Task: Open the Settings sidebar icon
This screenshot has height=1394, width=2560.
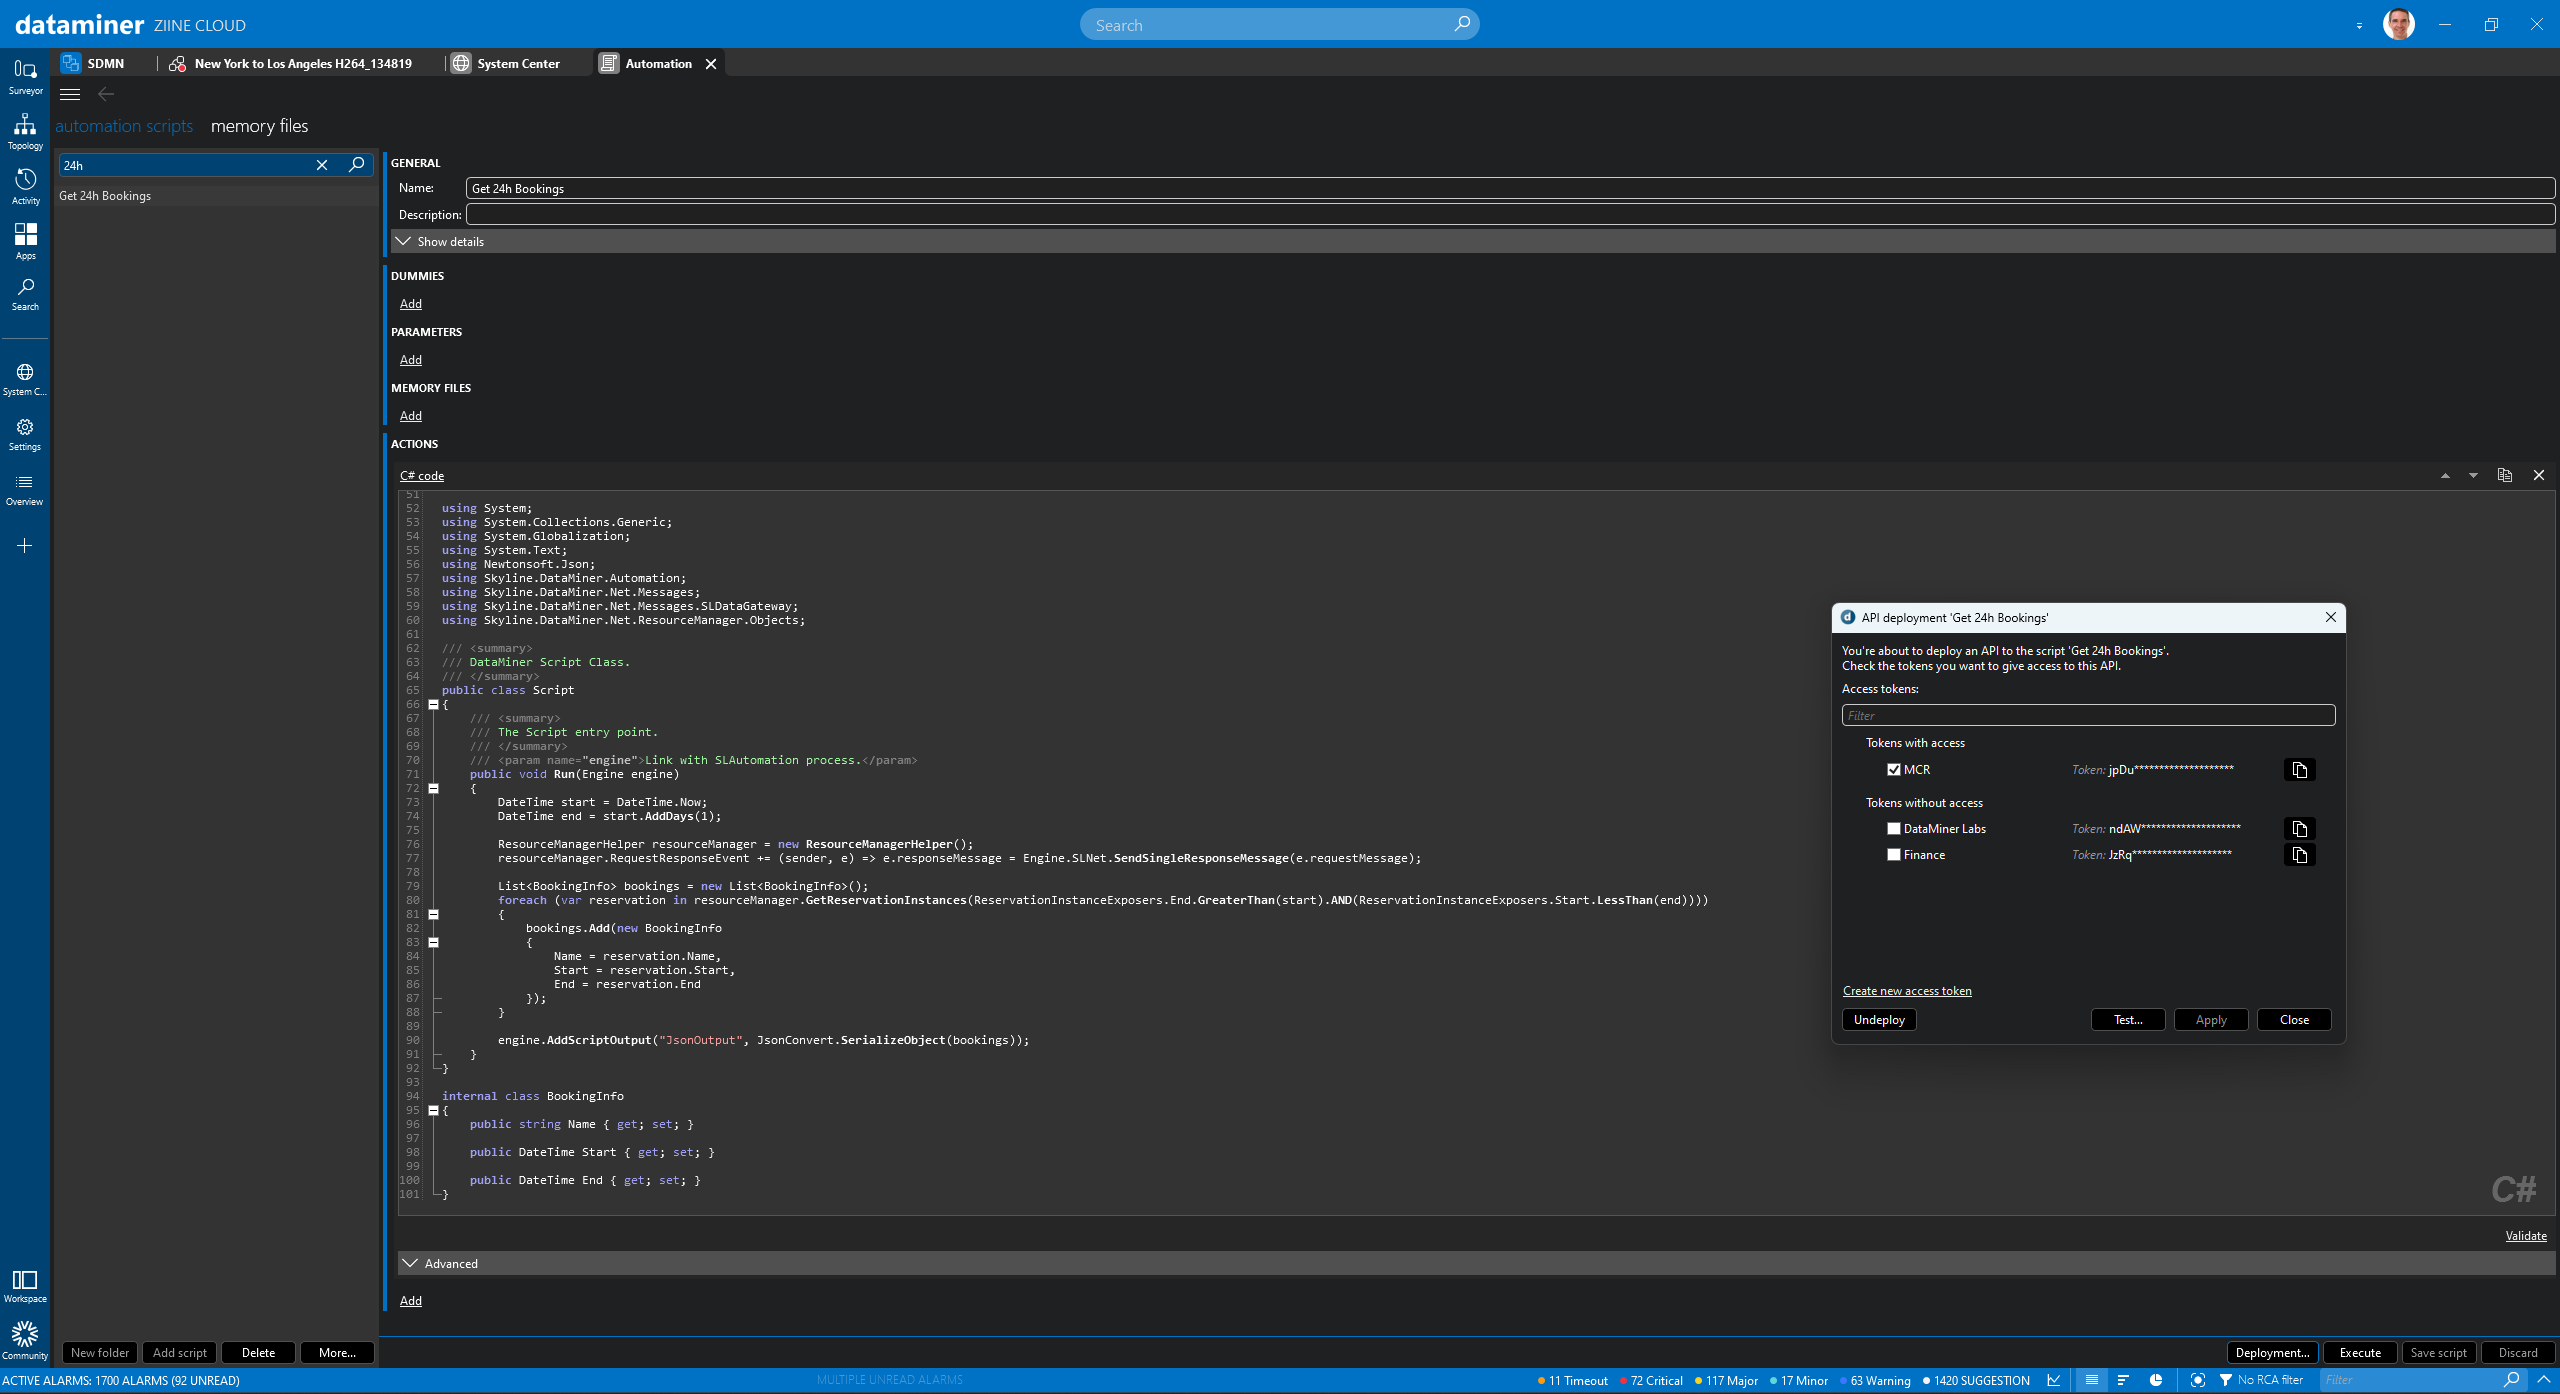Action: pos(25,435)
